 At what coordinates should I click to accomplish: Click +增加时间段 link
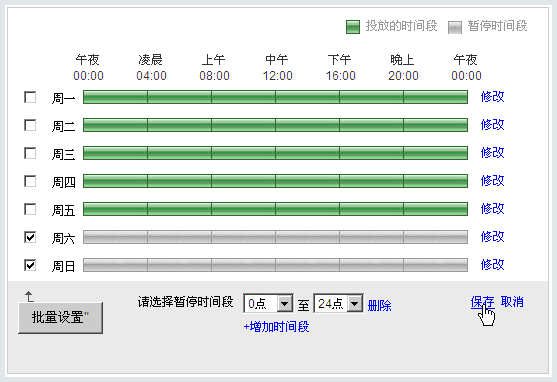[276, 327]
